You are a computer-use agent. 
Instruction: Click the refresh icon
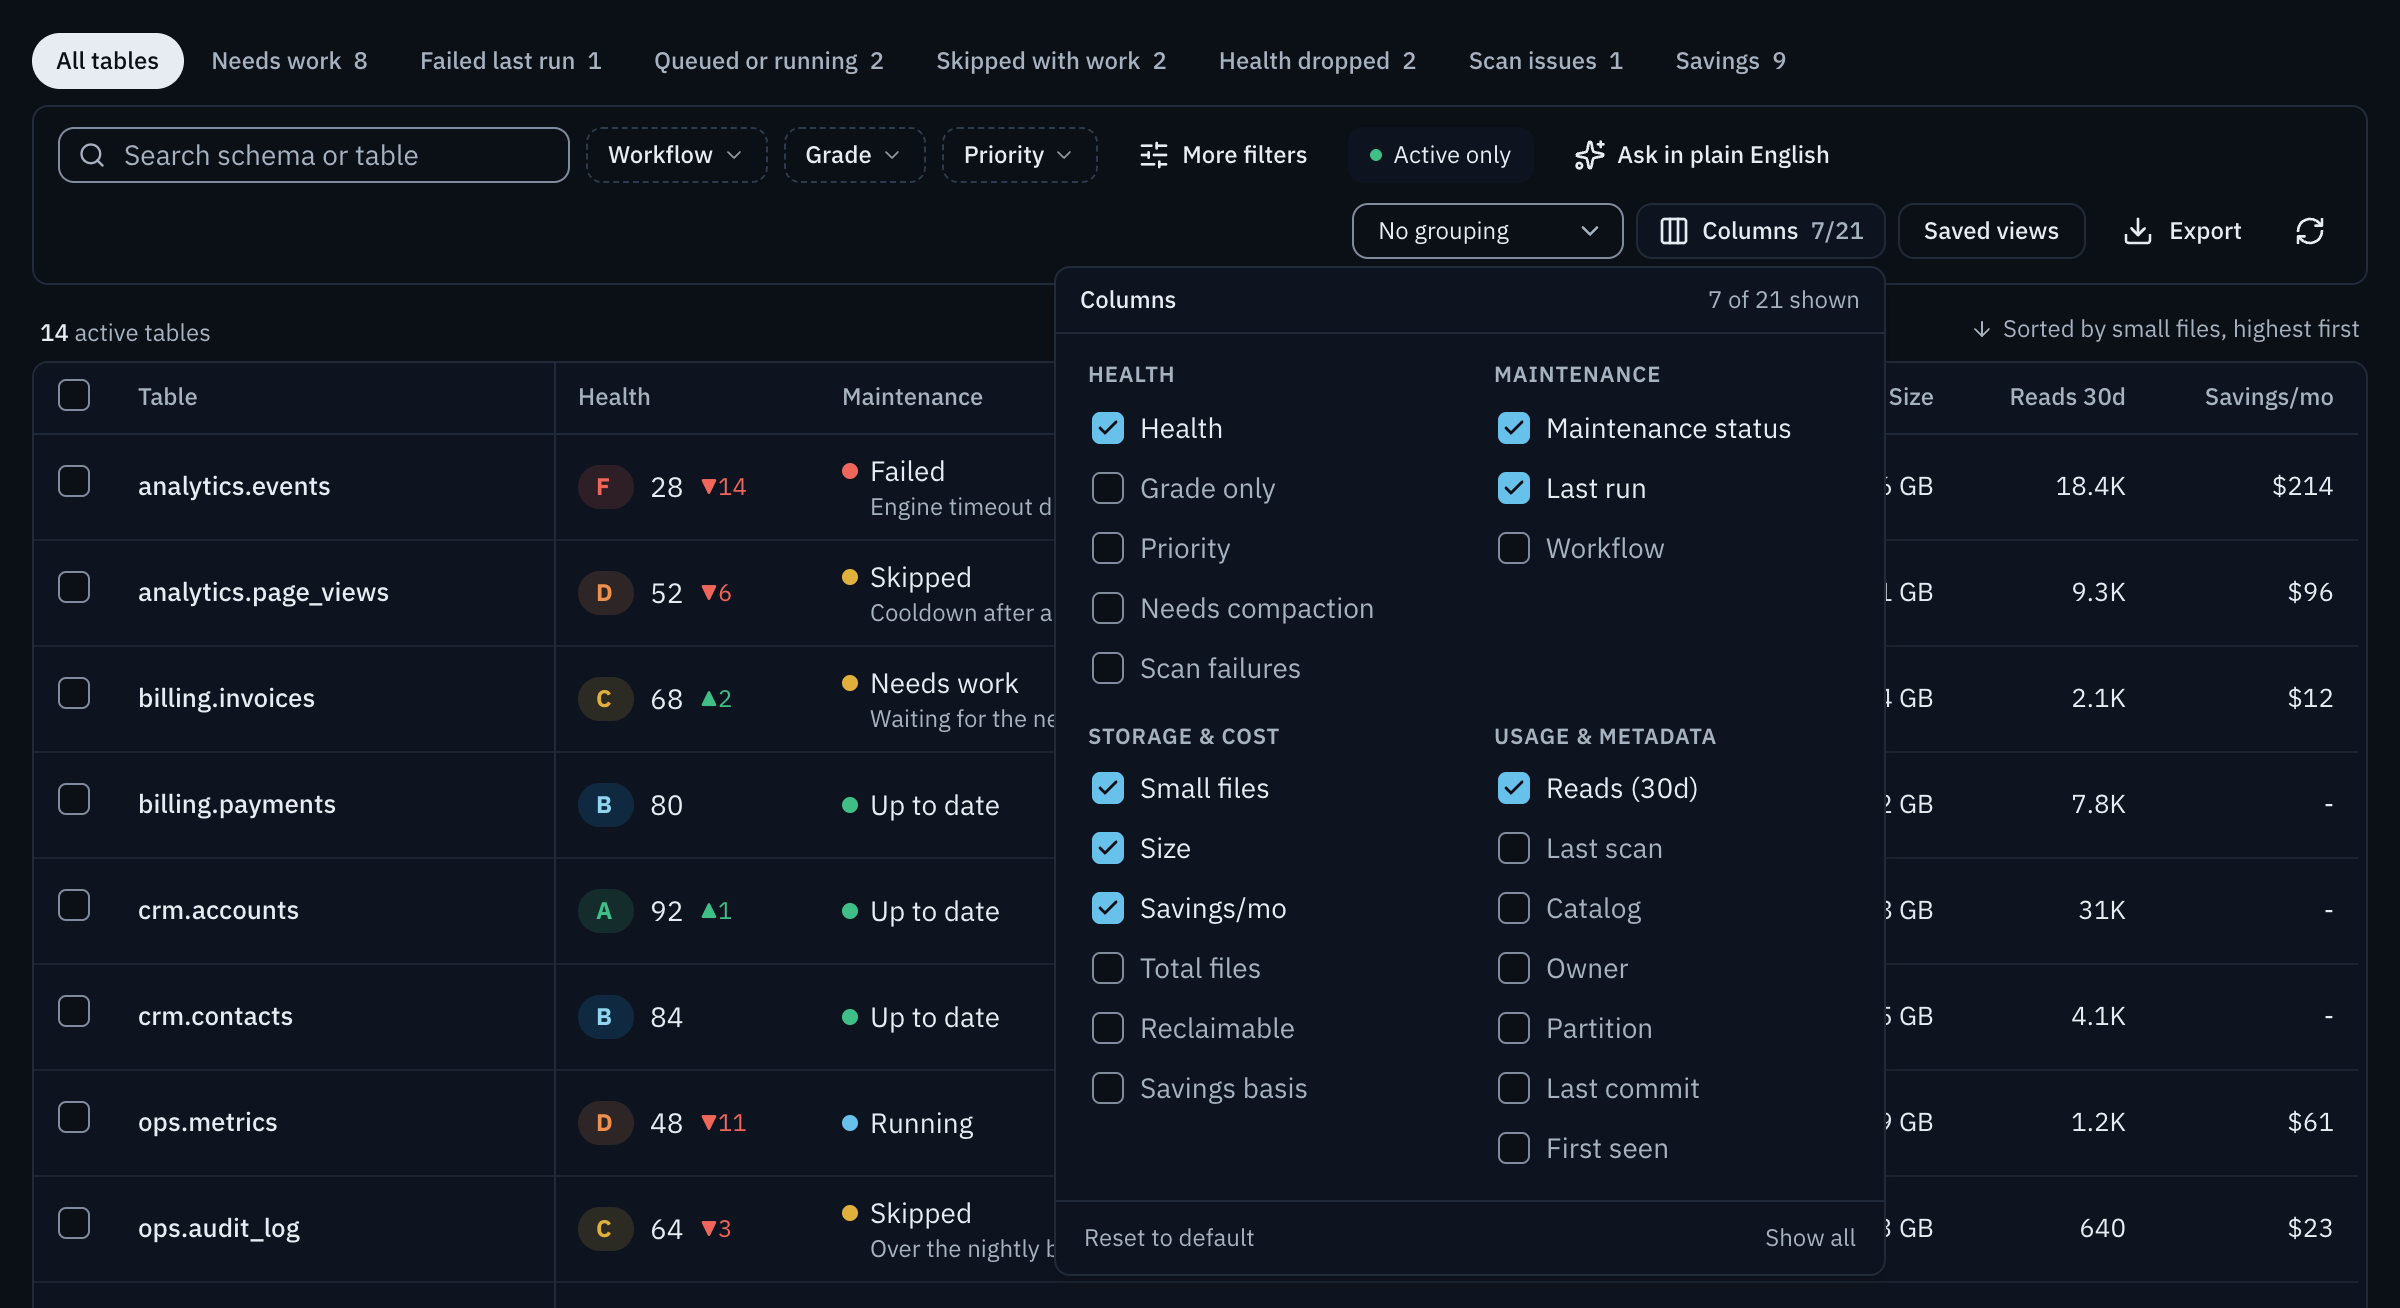pyautogui.click(x=2310, y=231)
